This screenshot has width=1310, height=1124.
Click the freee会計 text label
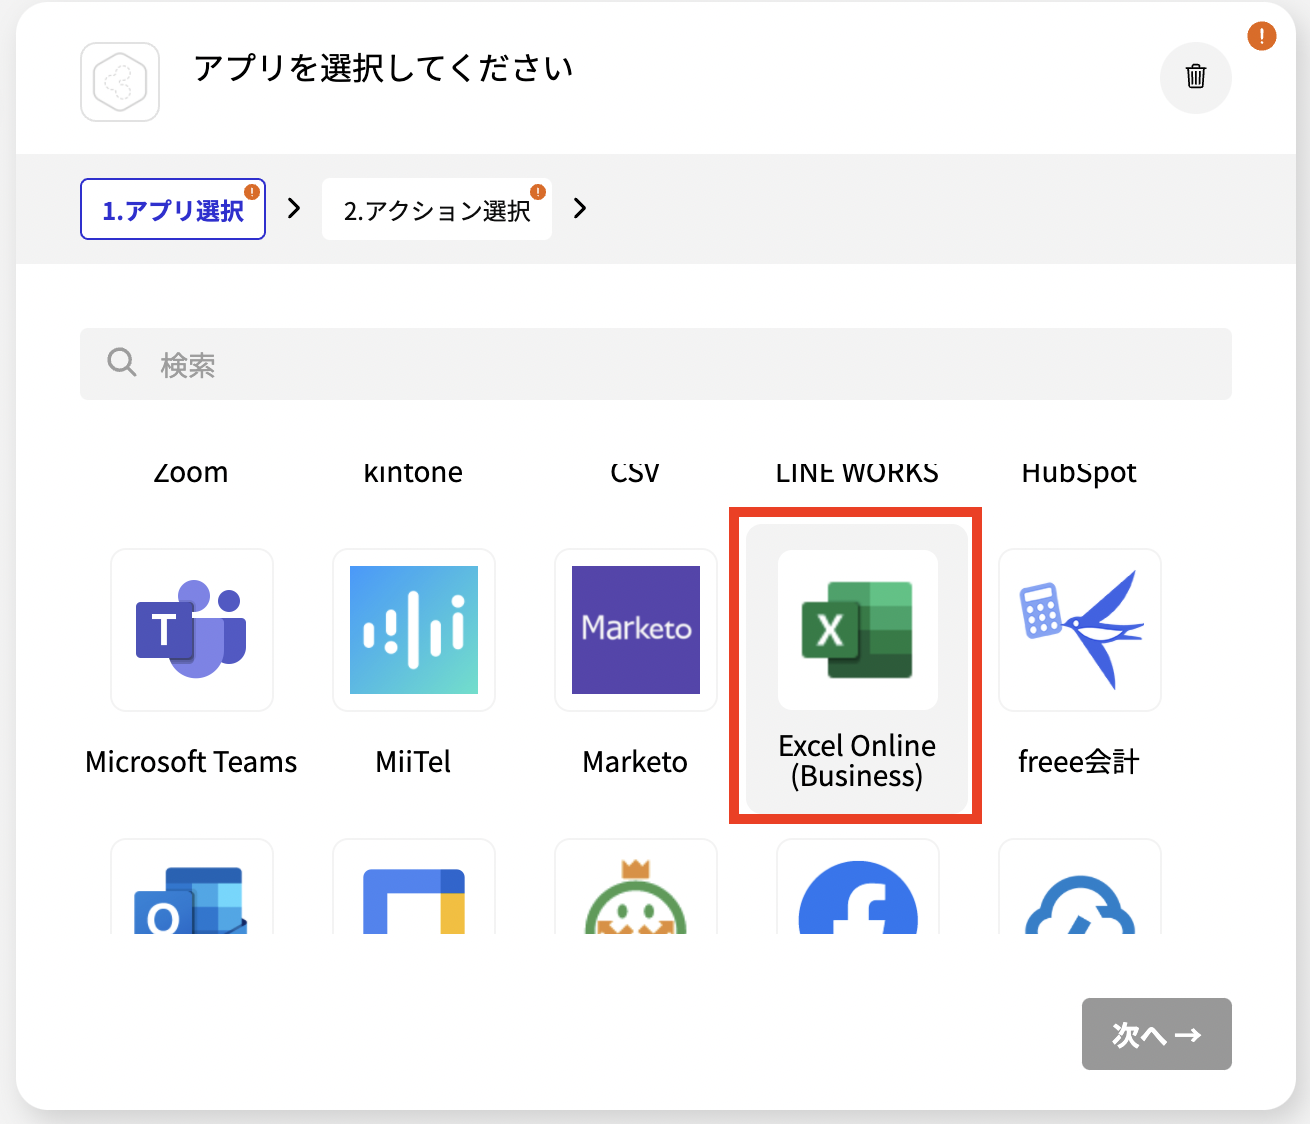(1079, 762)
